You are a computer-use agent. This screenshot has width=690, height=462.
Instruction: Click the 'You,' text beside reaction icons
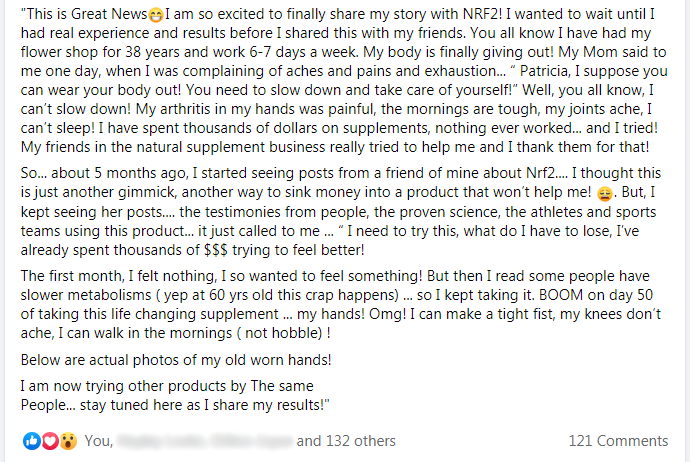[99, 441]
